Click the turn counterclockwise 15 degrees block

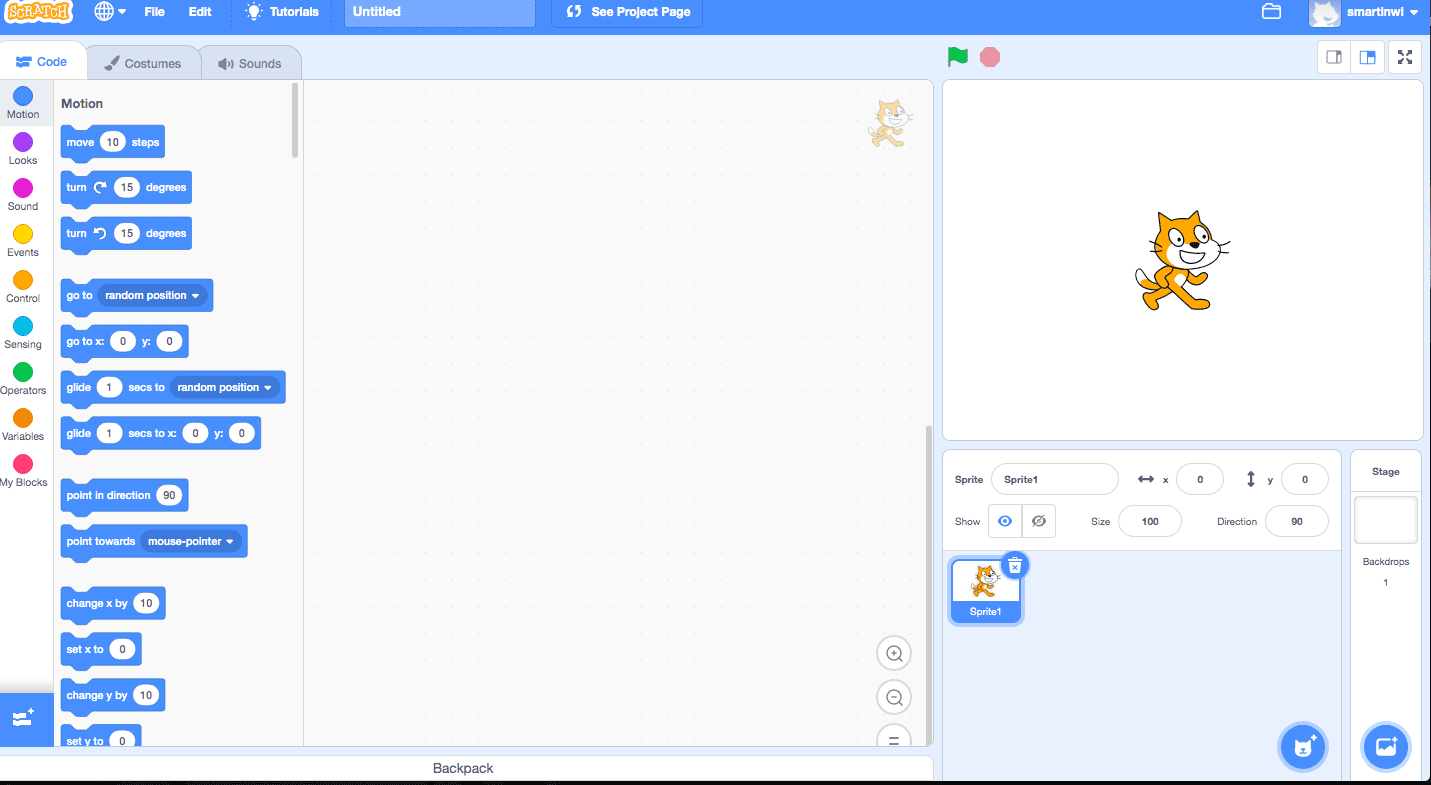tap(125, 233)
